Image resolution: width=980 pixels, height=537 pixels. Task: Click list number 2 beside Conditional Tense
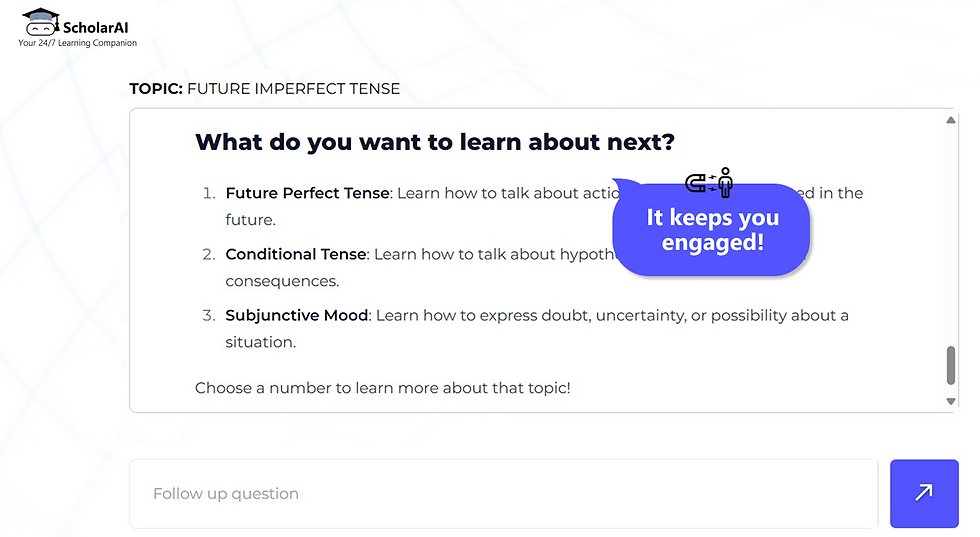209,254
